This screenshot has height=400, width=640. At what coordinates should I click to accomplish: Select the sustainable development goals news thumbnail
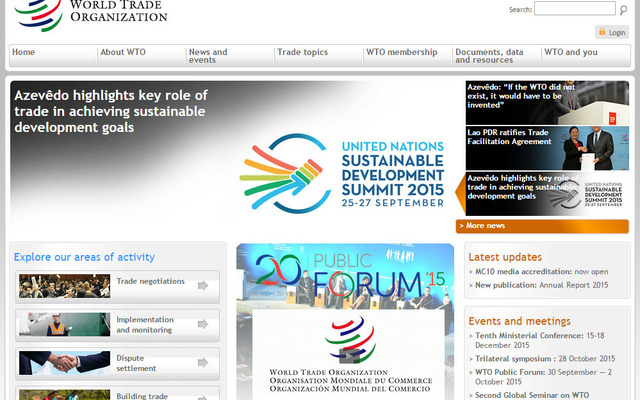(x=547, y=194)
